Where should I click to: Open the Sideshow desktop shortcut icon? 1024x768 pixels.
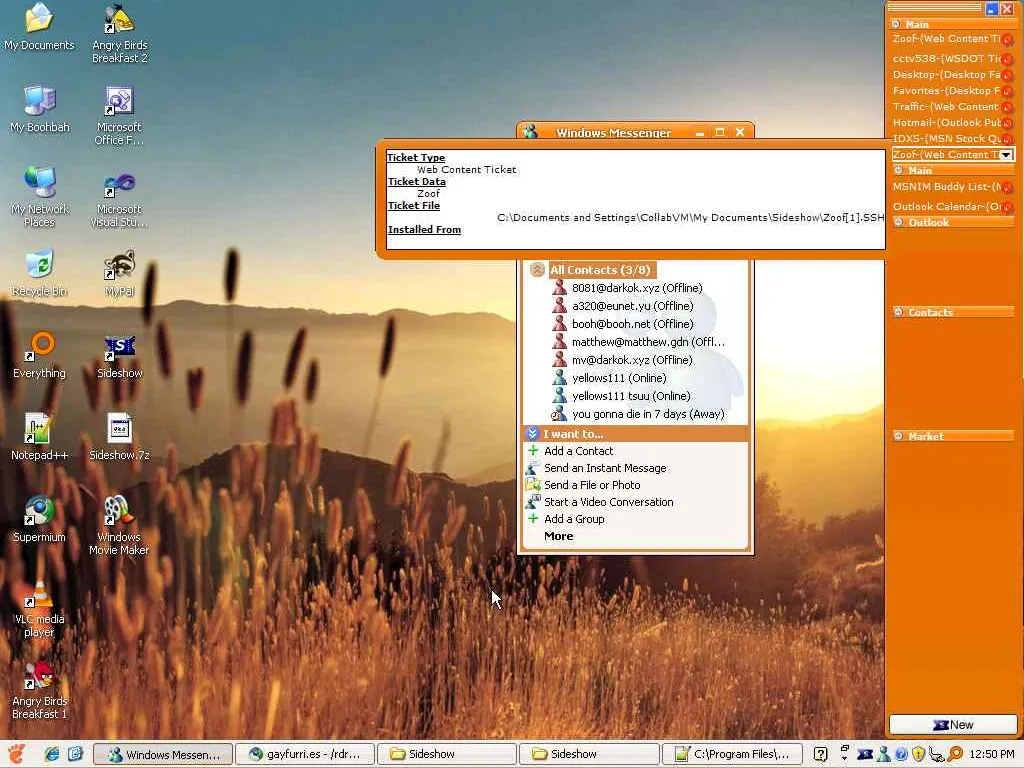(120, 357)
